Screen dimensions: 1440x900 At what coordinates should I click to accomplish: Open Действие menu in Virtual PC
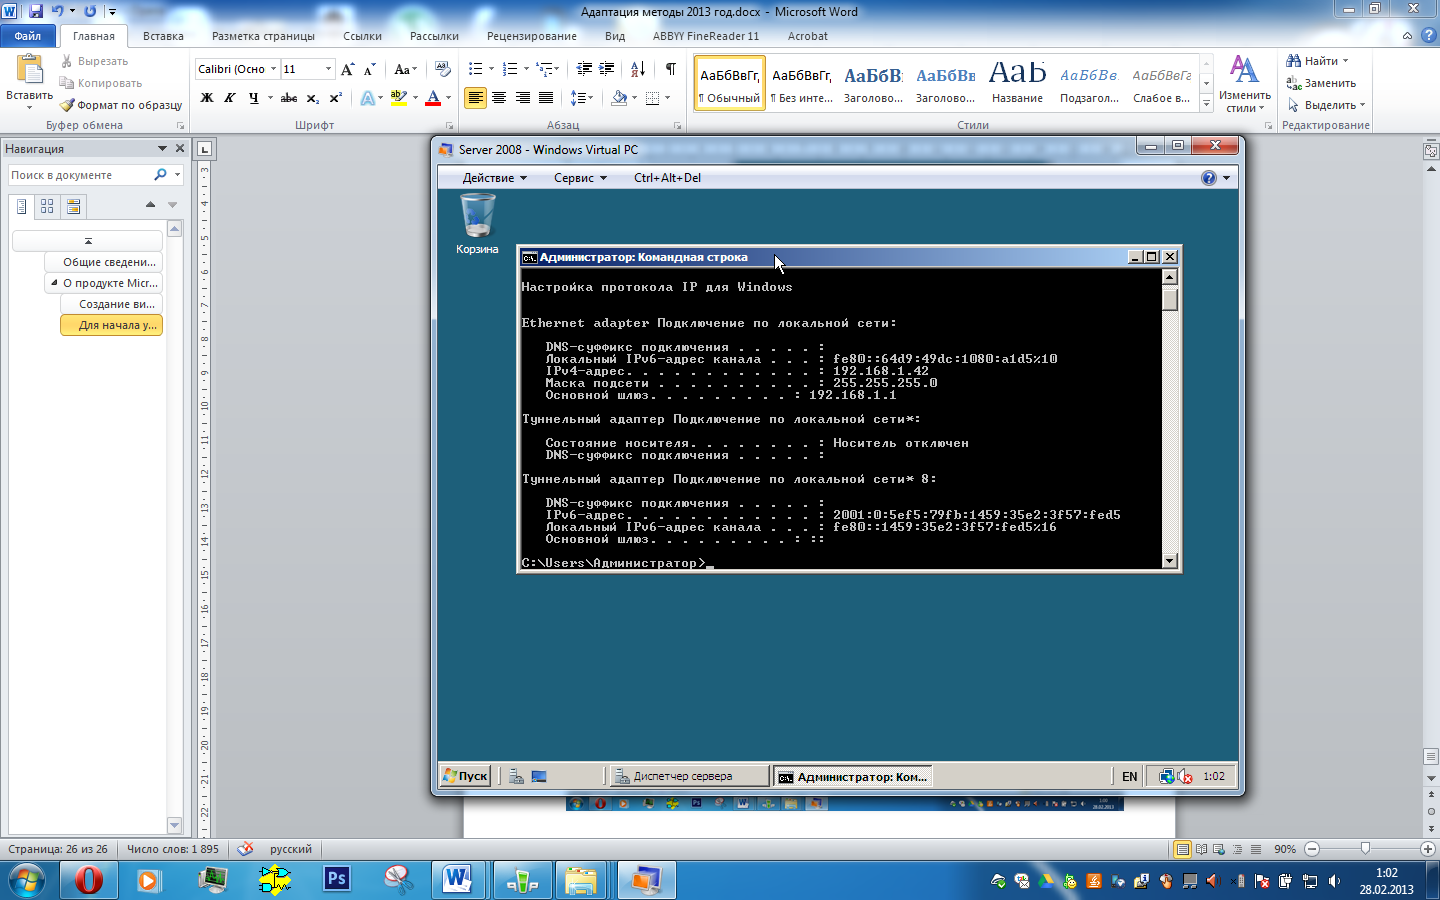click(494, 178)
